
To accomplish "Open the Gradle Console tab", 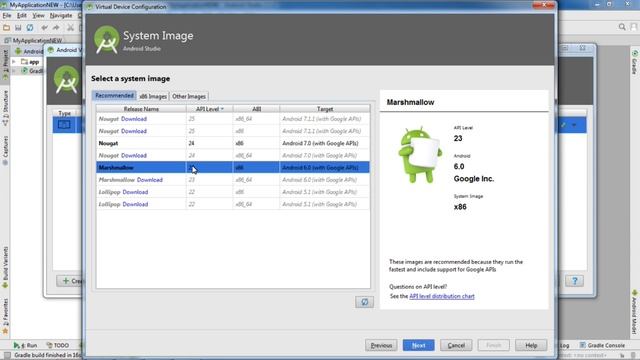I will (602, 345).
